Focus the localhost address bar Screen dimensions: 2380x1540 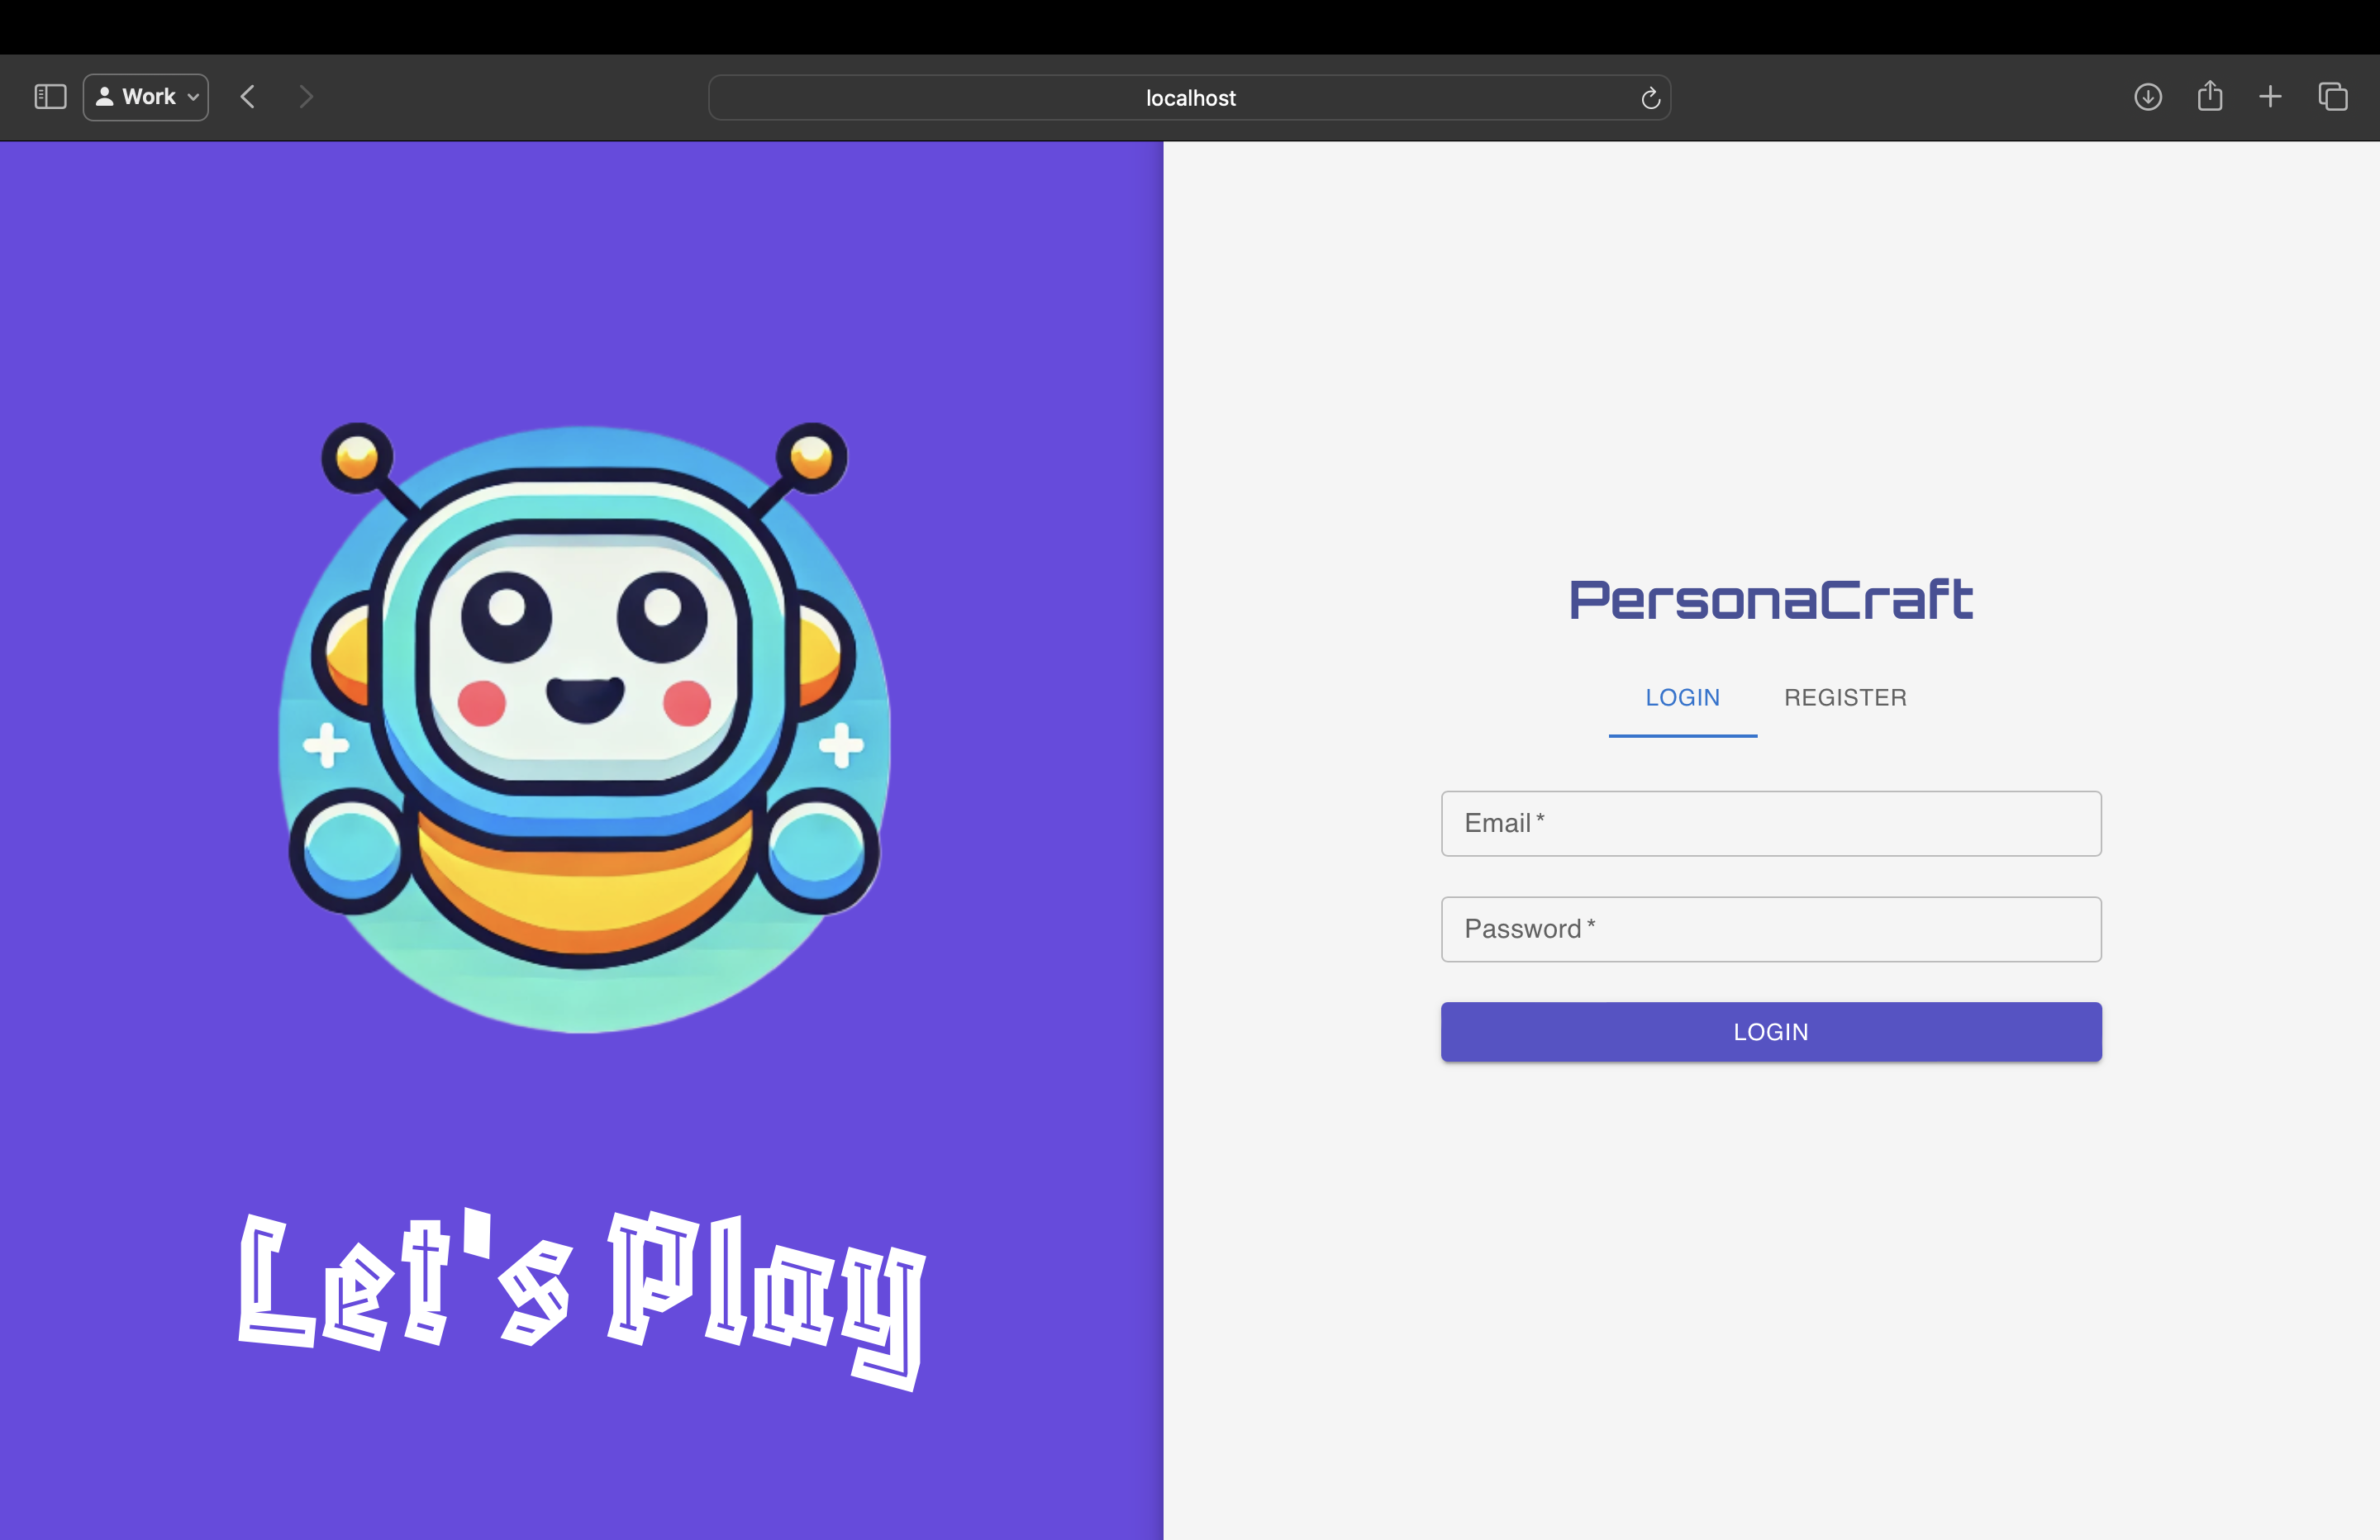[1188, 98]
